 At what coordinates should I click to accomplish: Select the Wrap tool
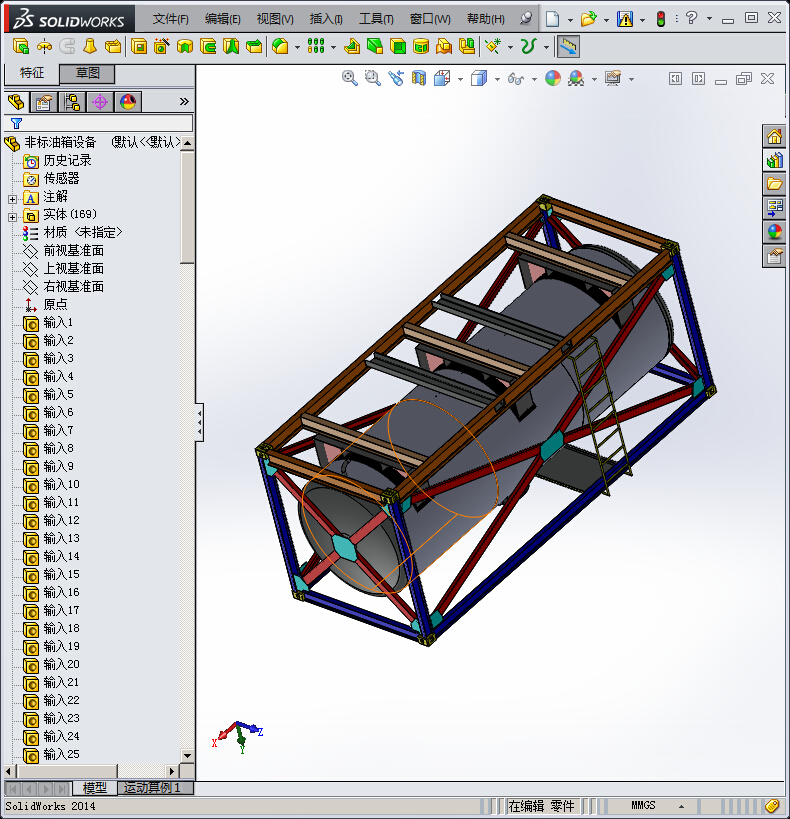[421, 47]
